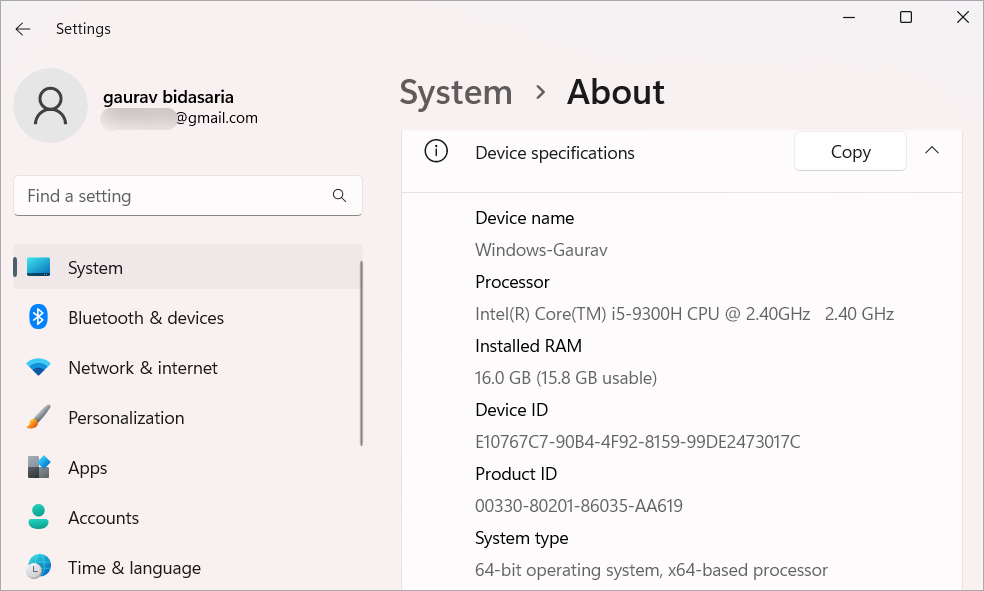Click the Find a setting search box
984x591 pixels.
click(188, 196)
